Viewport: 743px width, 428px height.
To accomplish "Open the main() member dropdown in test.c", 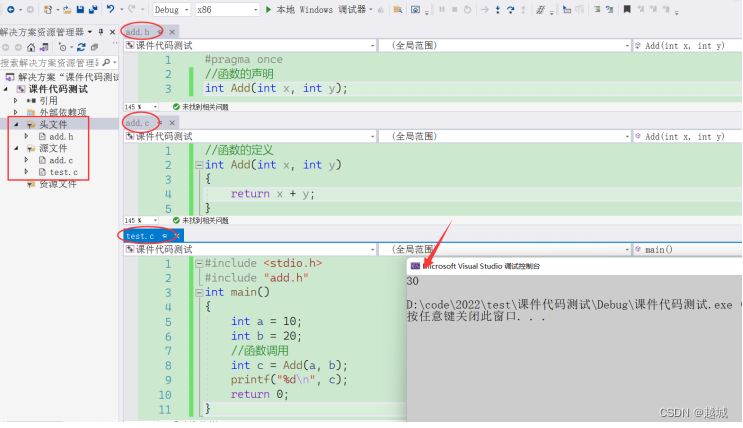I will pos(688,249).
